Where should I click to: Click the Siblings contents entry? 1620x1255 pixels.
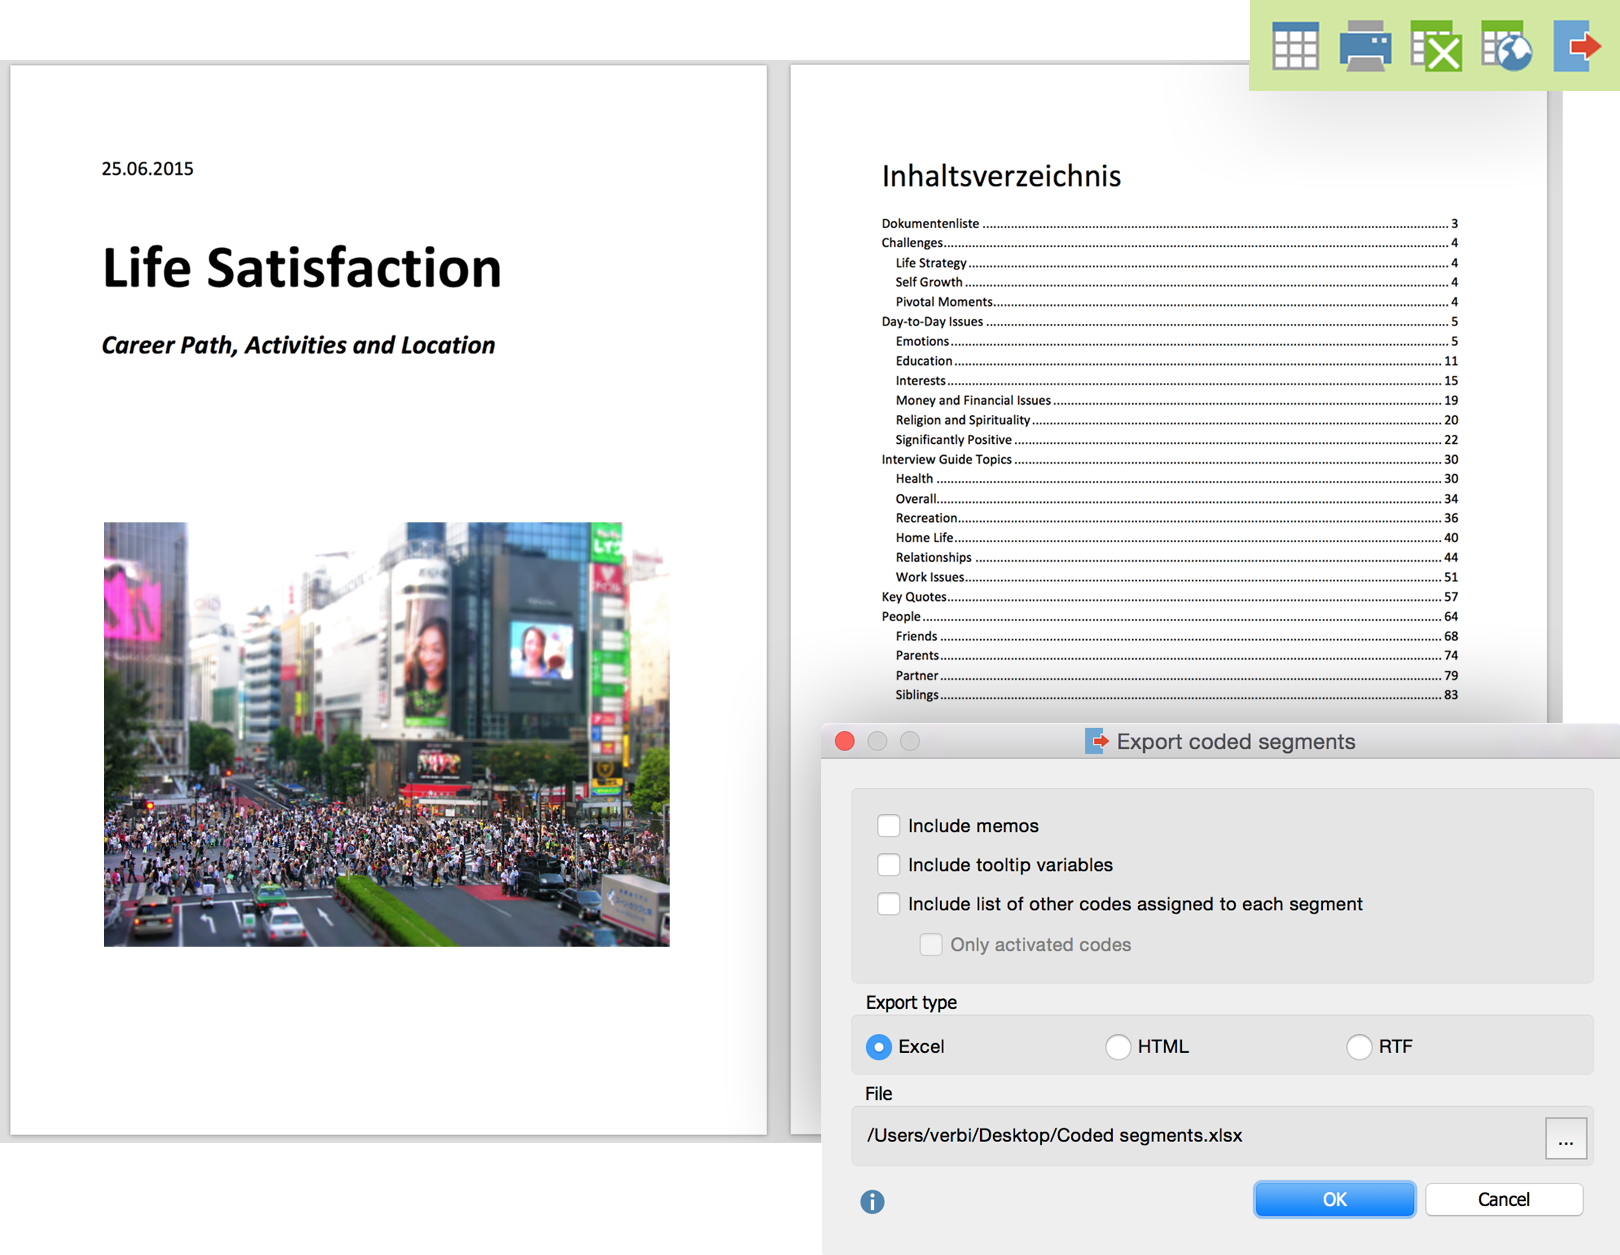point(1176,695)
